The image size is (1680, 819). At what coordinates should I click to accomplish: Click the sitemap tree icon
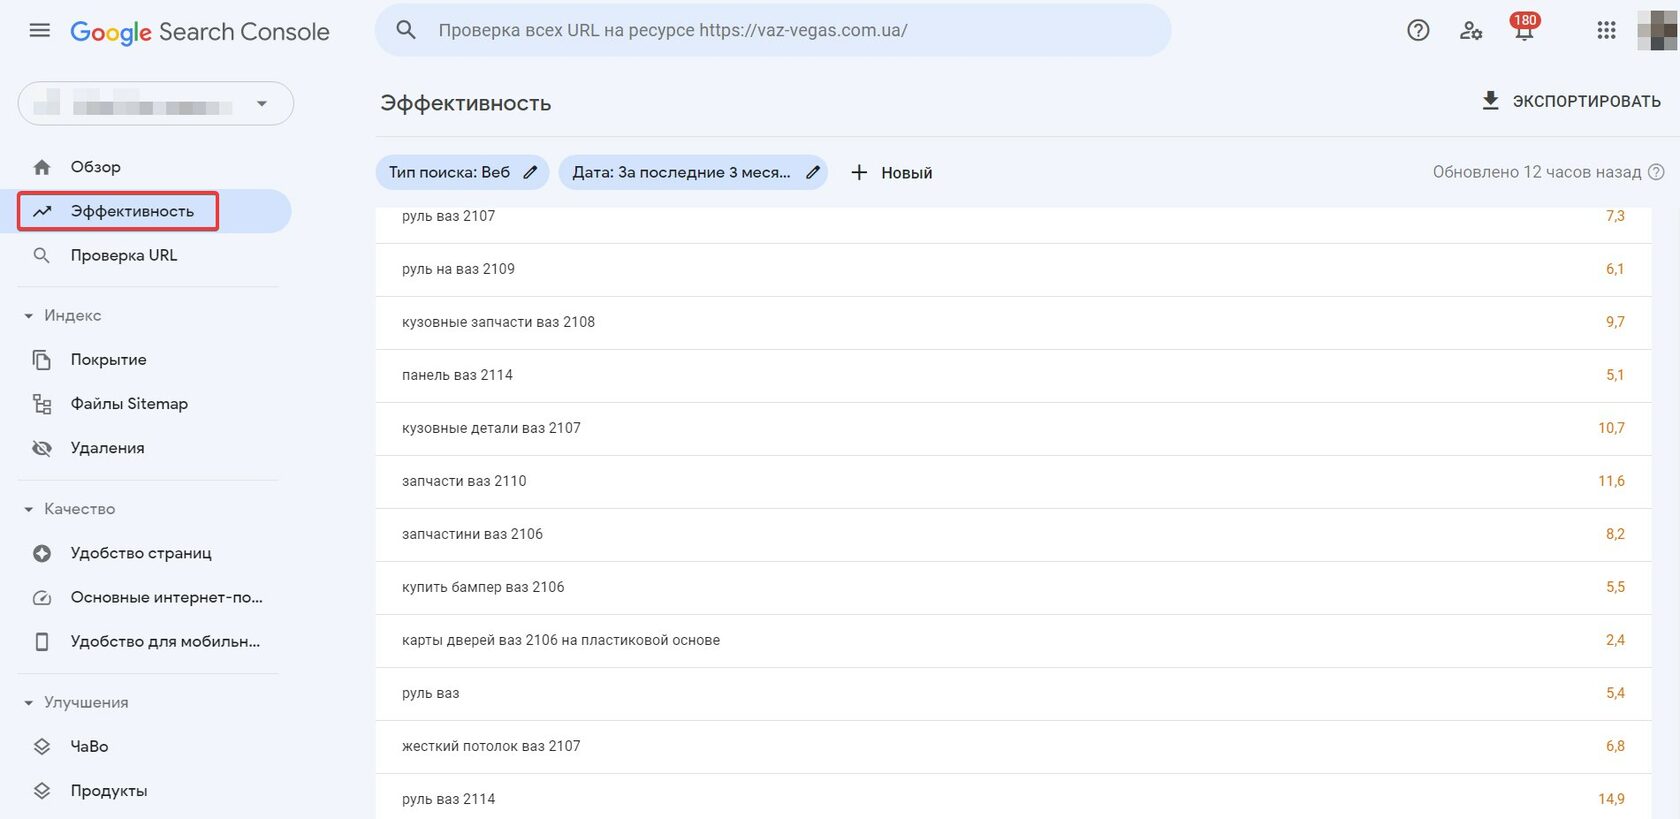(x=42, y=404)
